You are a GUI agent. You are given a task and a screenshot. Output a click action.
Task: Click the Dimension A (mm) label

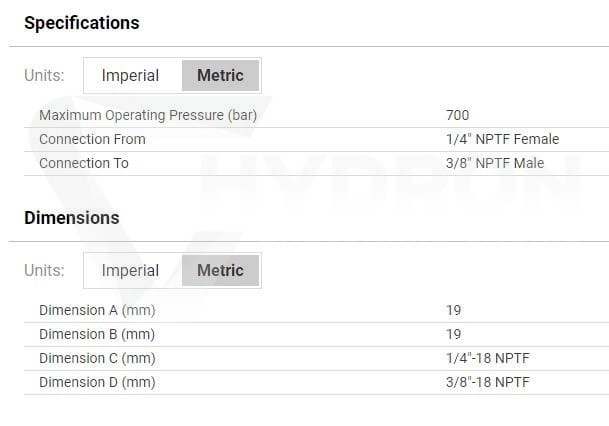coord(97,310)
